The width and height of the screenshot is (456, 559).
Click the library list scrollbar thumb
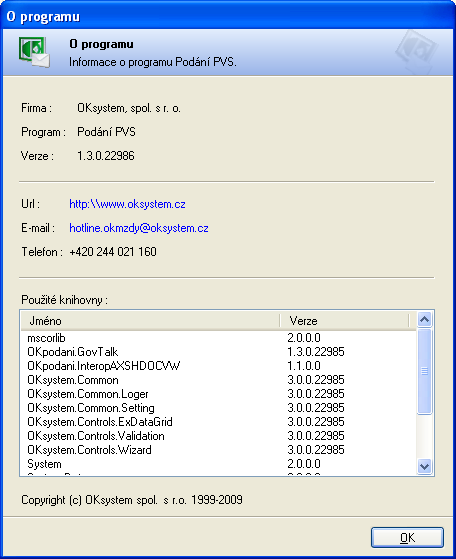tap(424, 371)
